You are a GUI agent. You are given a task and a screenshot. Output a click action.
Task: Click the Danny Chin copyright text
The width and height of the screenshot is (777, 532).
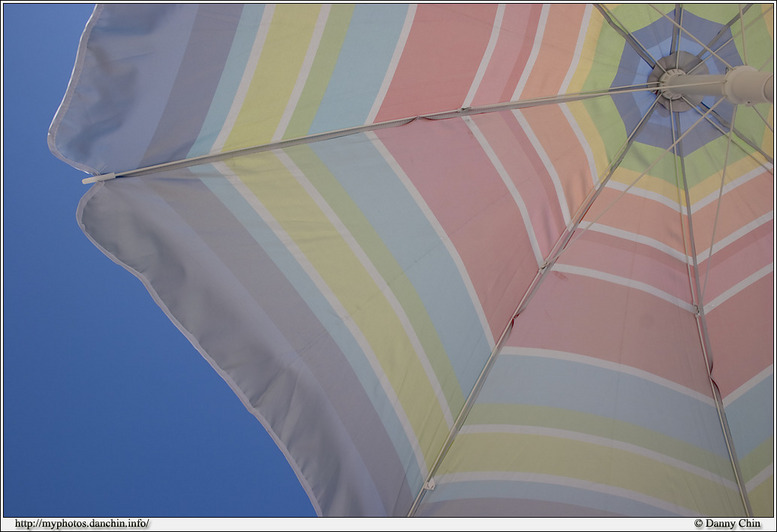(727, 523)
